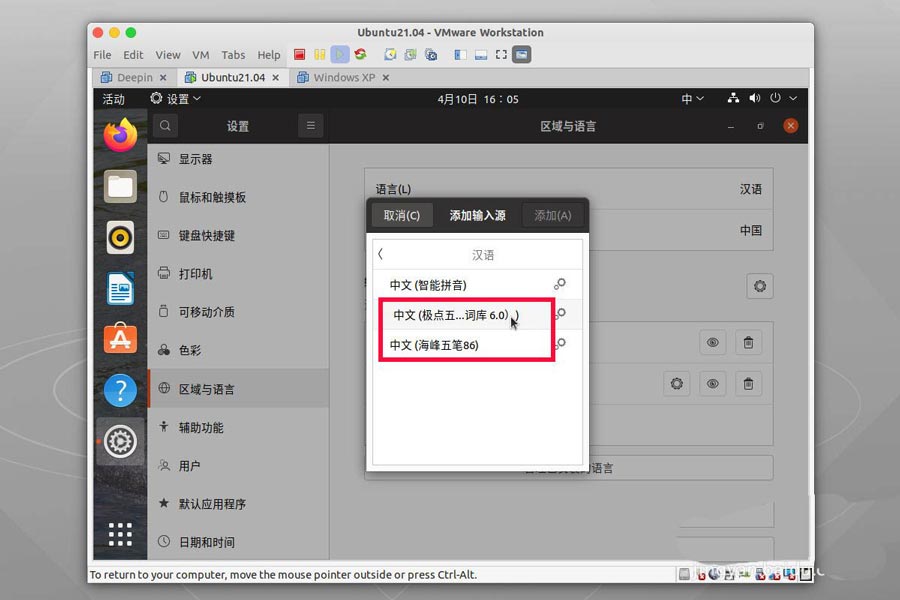This screenshot has height=600, width=900.
Task: Open the VM menu in VMware Workstation
Action: 201,55
